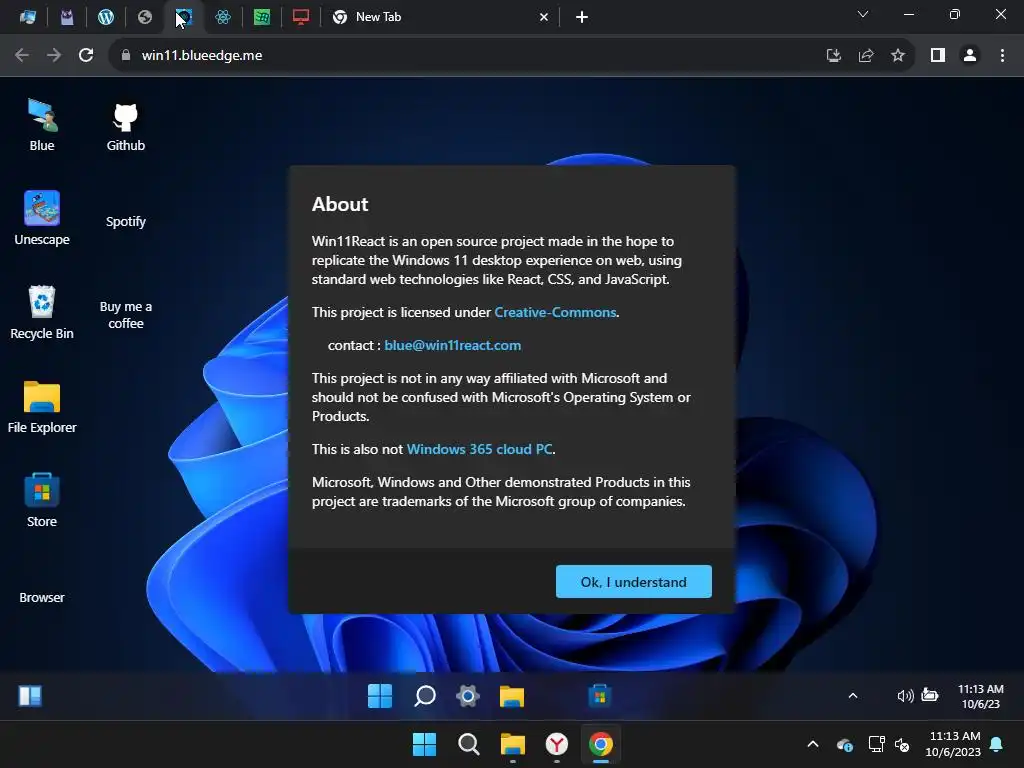Viewport: 1024px width, 768px height.
Task: Open the Browser desktop shortcut
Action: [42, 597]
